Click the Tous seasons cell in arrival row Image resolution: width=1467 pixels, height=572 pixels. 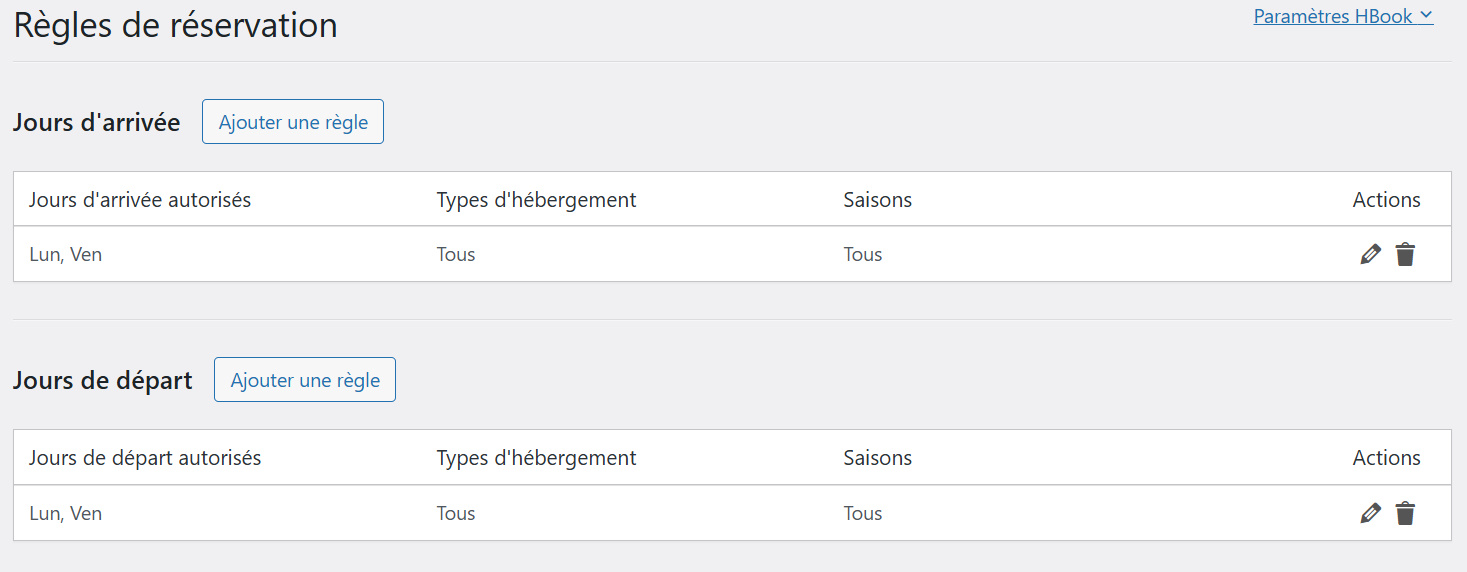[862, 255]
